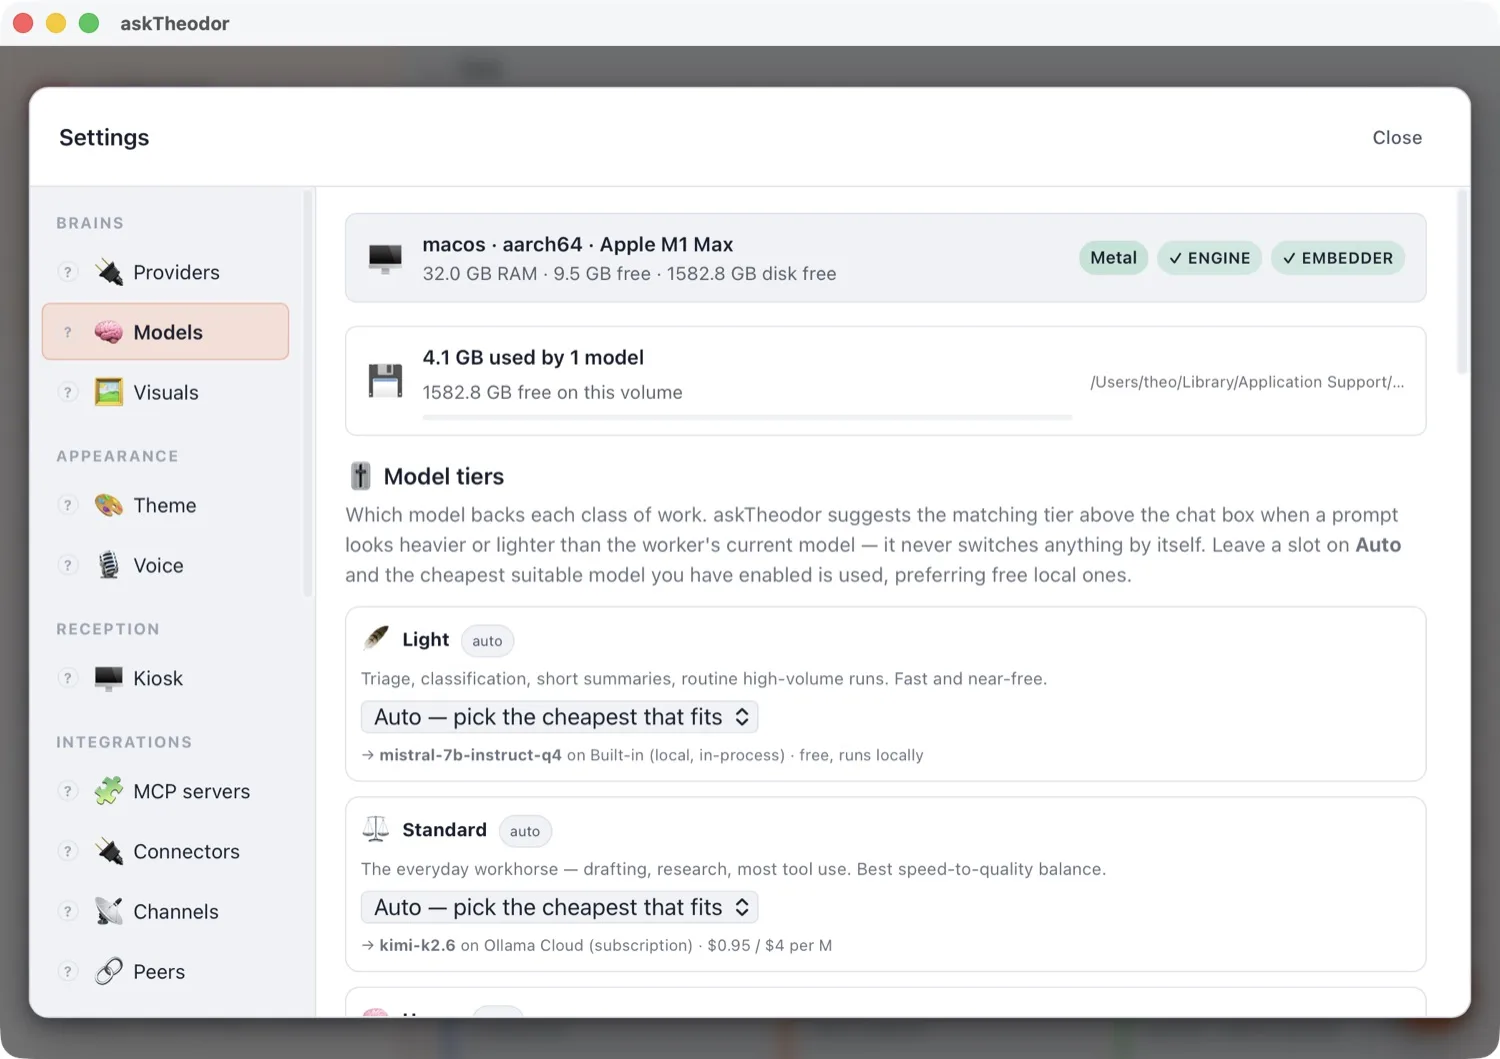1500x1059 pixels.
Task: Open the Light tier model dropdown
Action: 560,717
